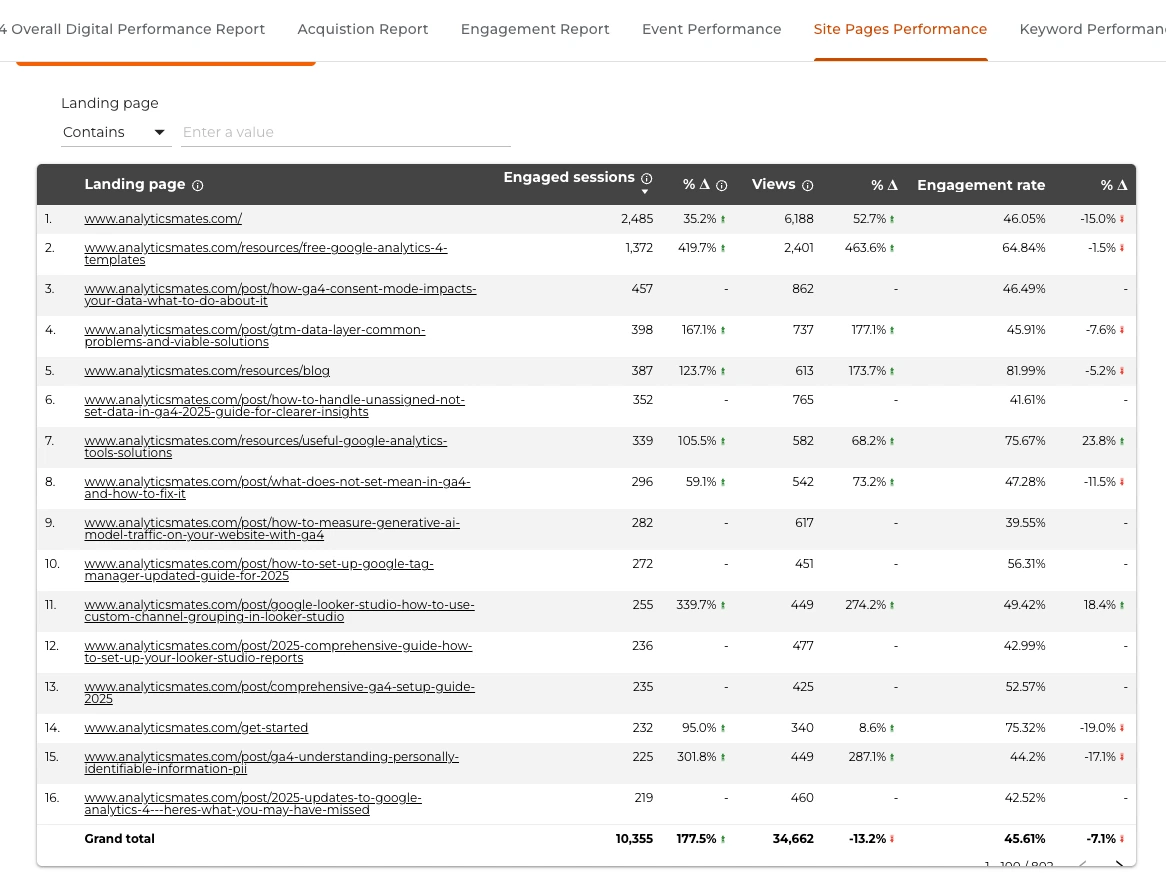The image size is (1166, 890).
Task: Open the how-to-measure-generative-ai link
Action: tap(272, 528)
